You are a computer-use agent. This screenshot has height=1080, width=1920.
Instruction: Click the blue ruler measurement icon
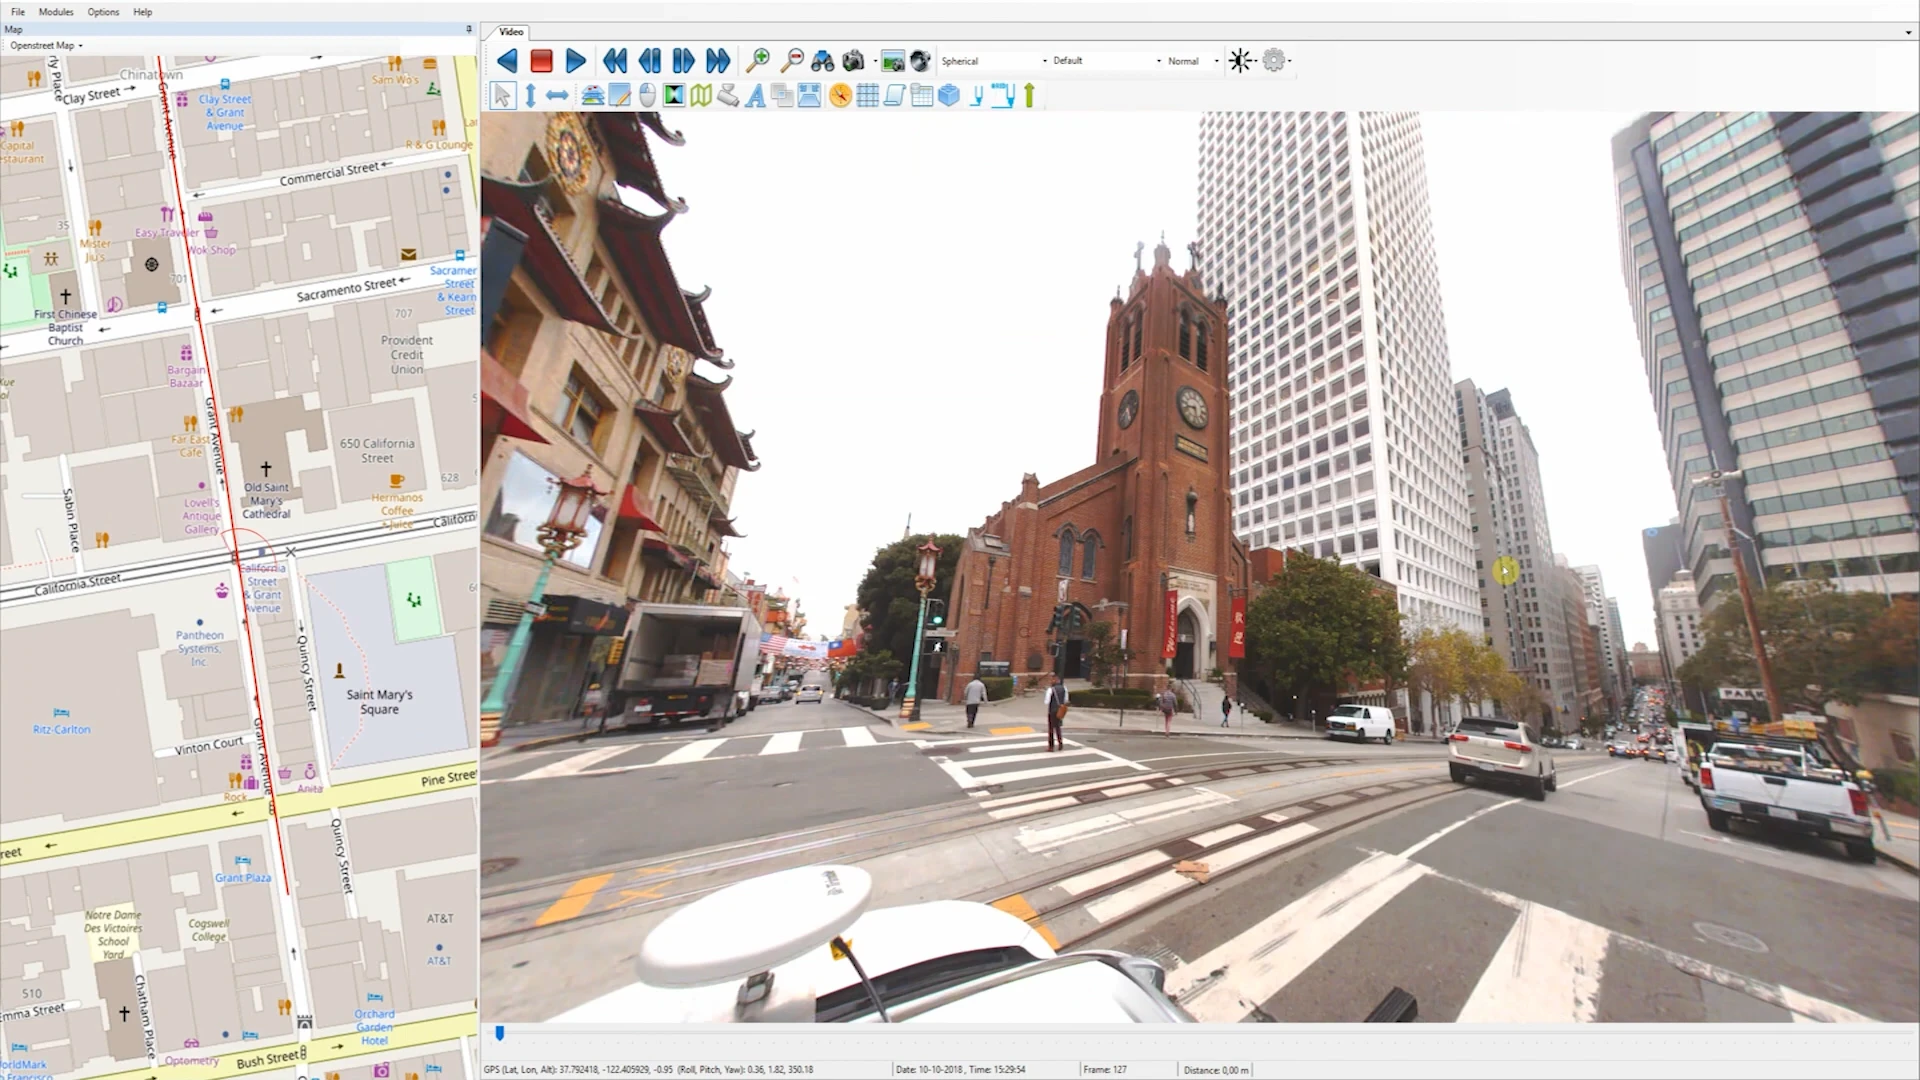(x=1003, y=95)
